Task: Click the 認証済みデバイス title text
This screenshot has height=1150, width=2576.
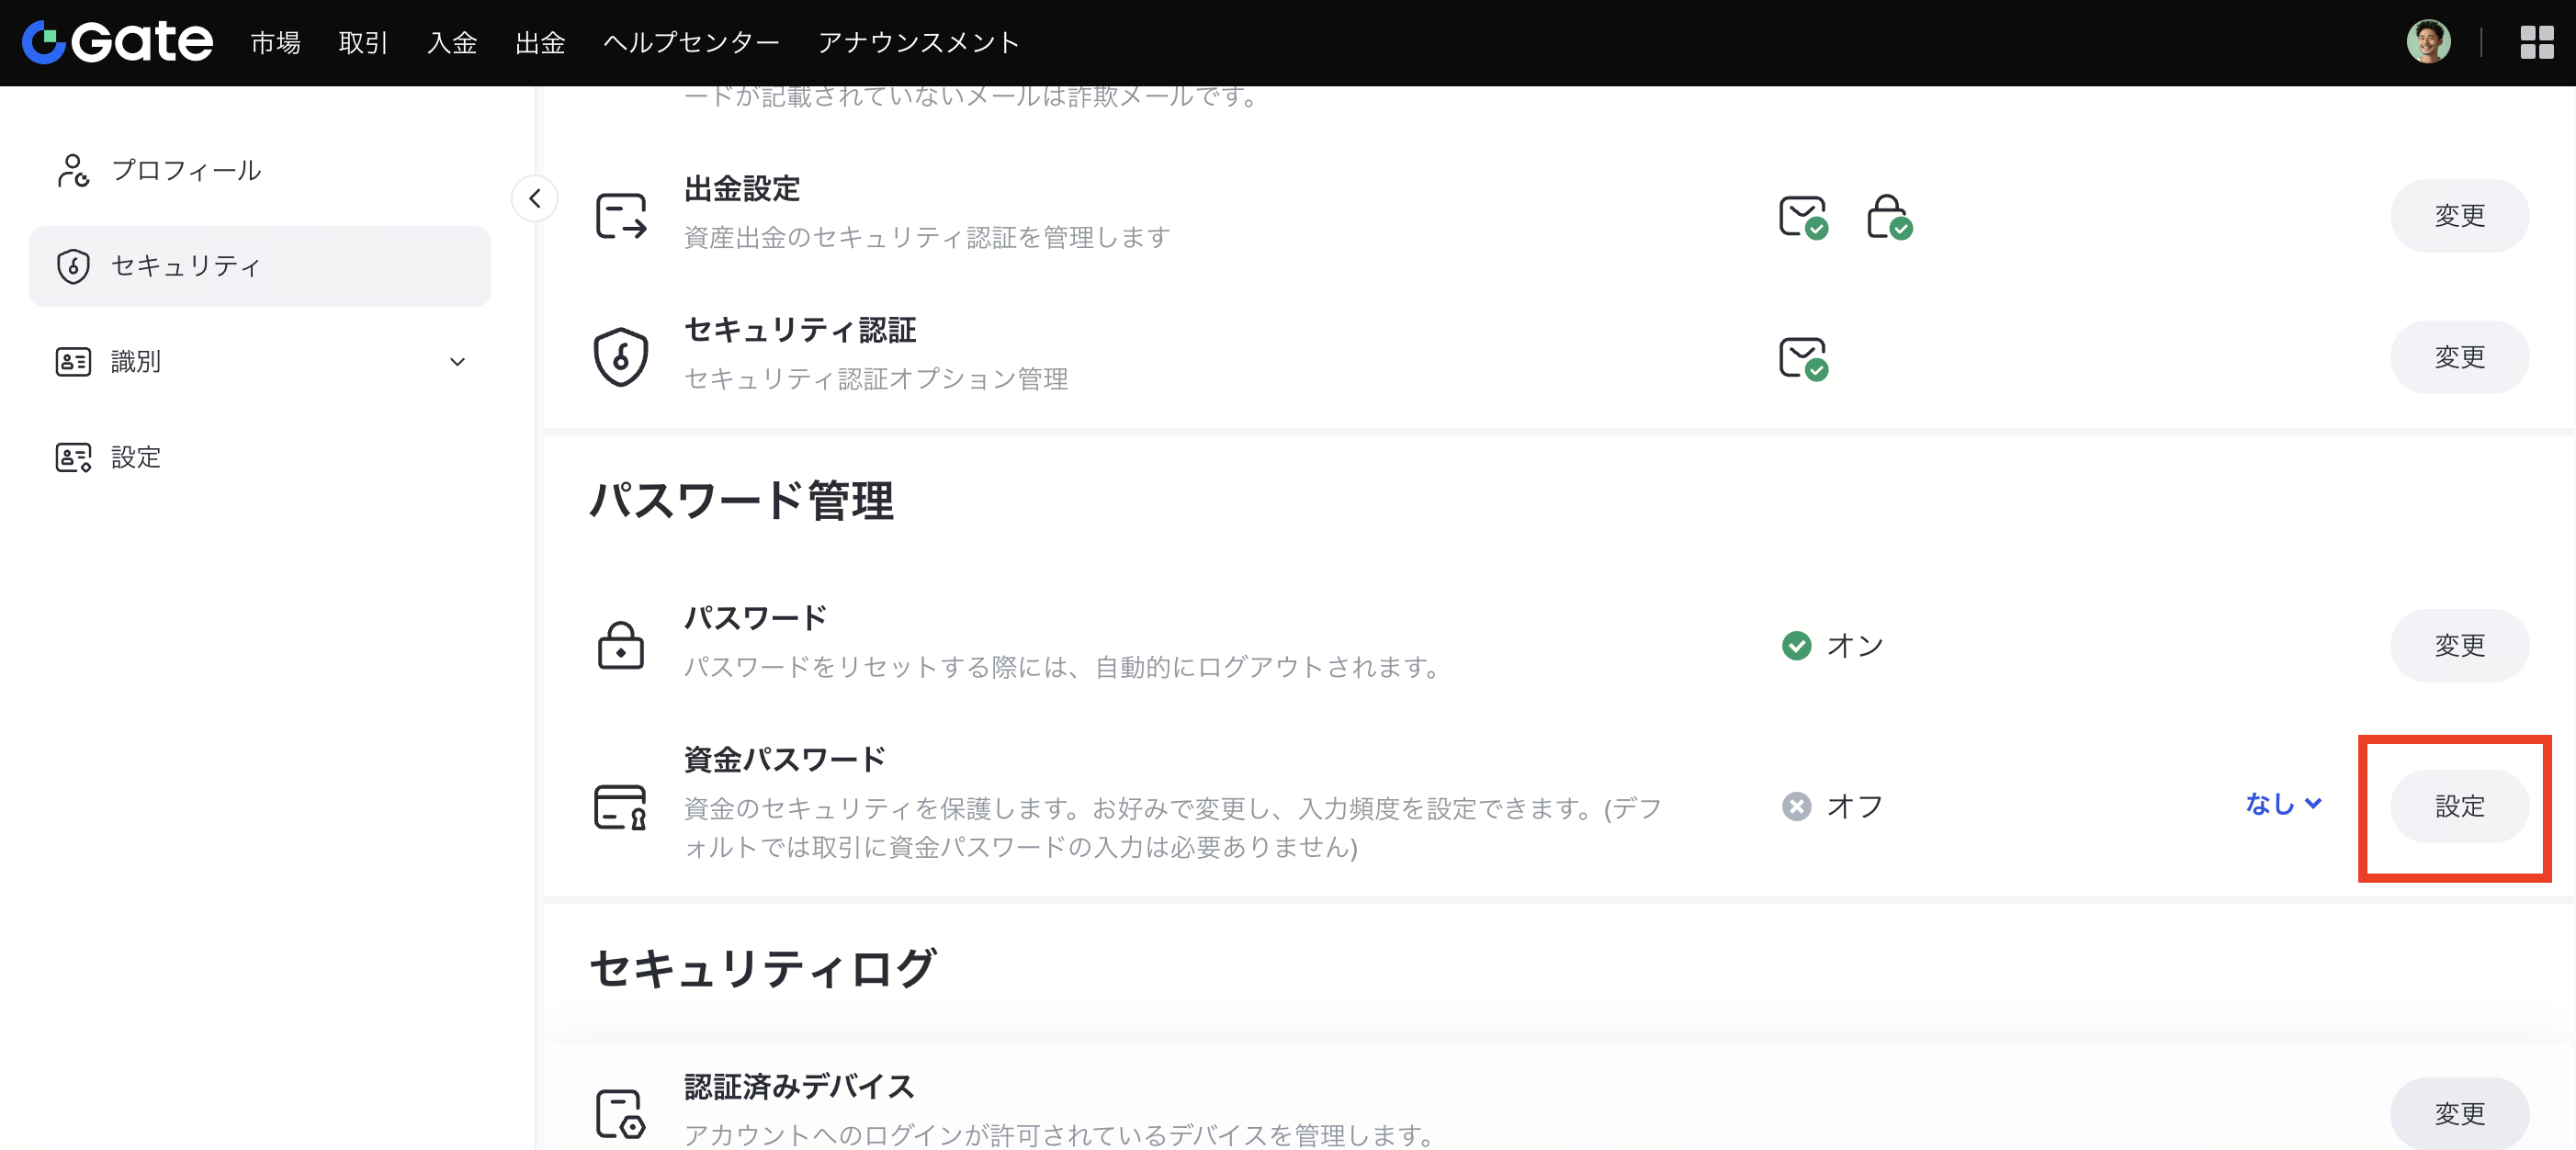Action: pyautogui.click(x=799, y=1086)
